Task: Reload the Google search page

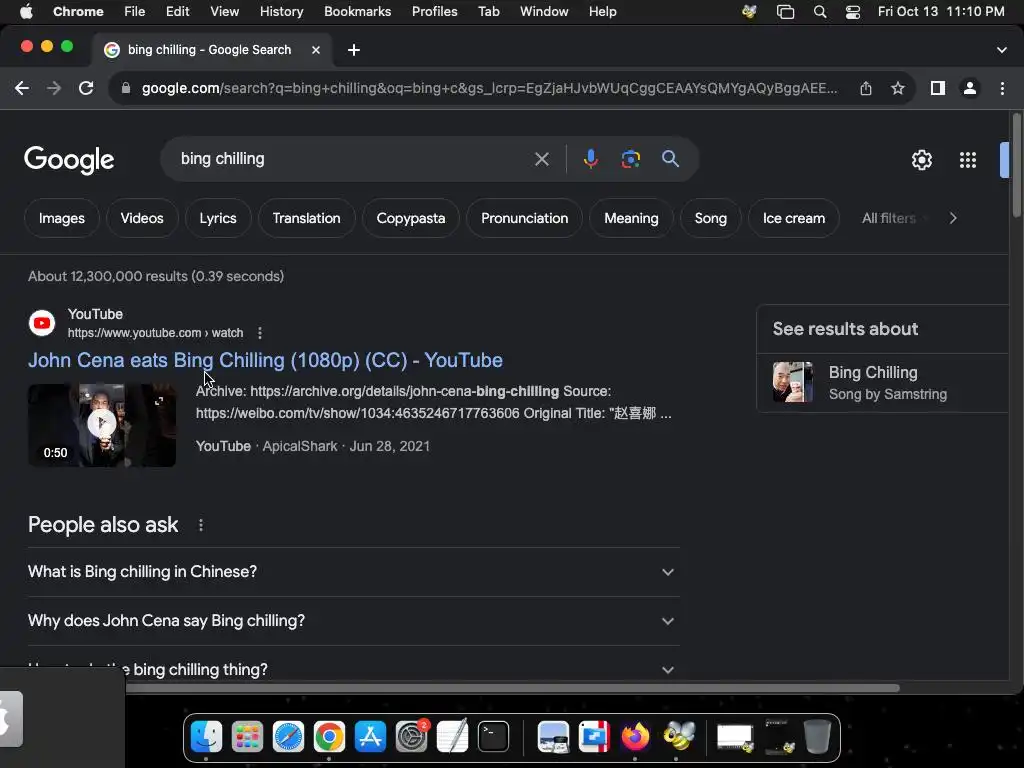Action: tap(86, 88)
